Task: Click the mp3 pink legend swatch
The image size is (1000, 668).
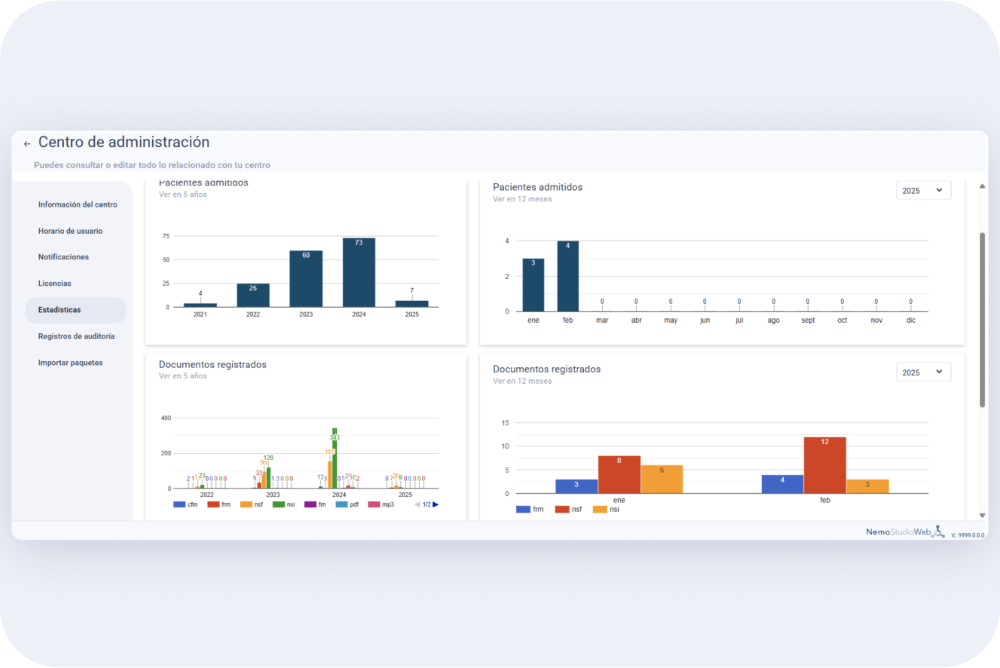Action: (374, 505)
